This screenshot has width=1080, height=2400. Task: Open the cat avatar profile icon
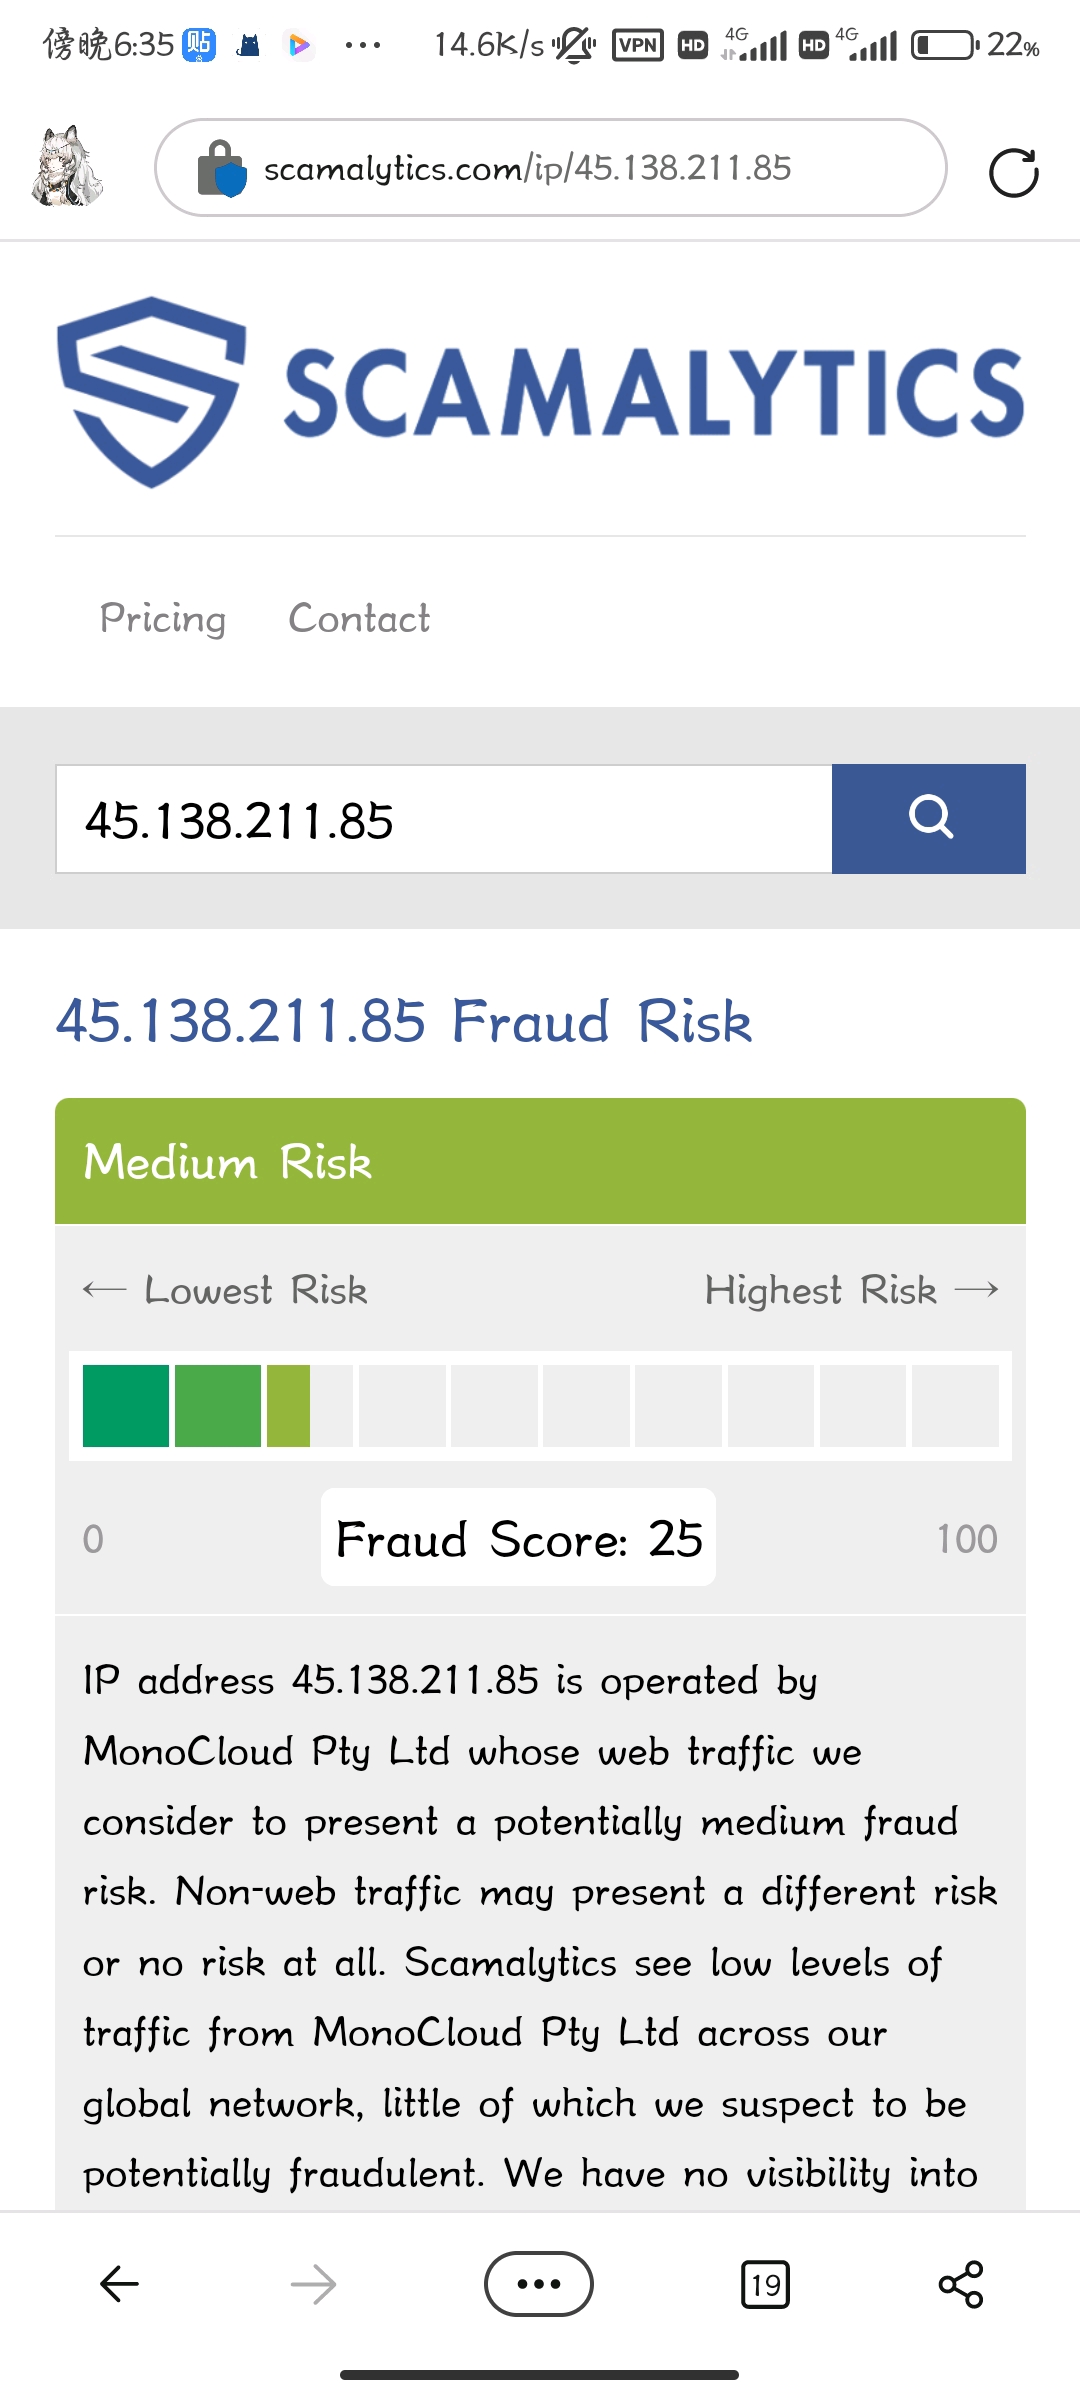pyautogui.click(x=67, y=167)
